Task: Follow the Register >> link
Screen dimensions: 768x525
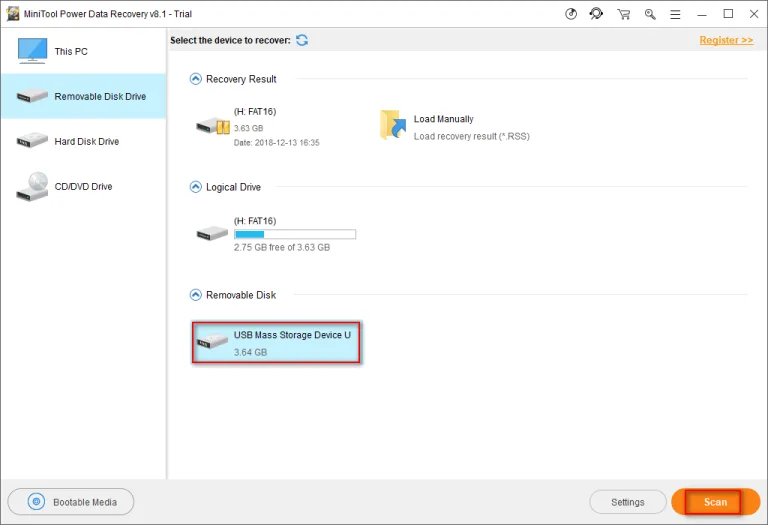Action: click(x=726, y=40)
